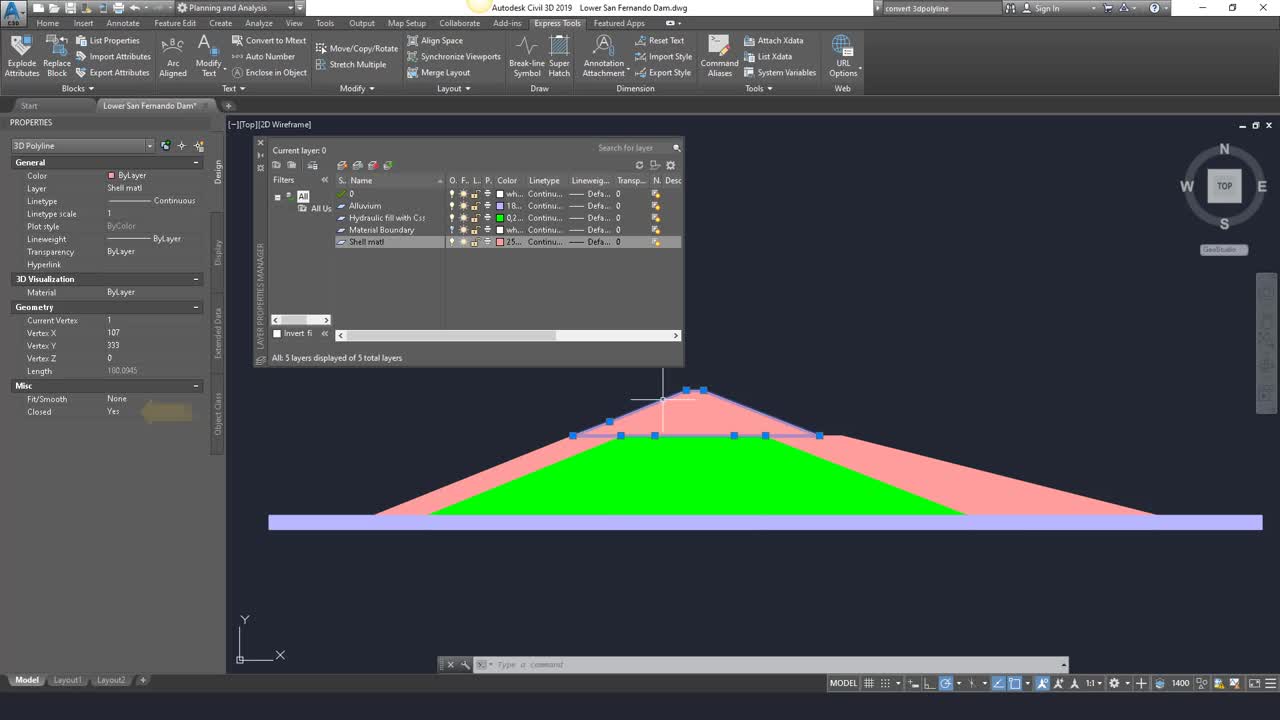Screen dimensions: 1280x720
Task: Freeze the Material Boundary layer
Action: [x=463, y=230]
